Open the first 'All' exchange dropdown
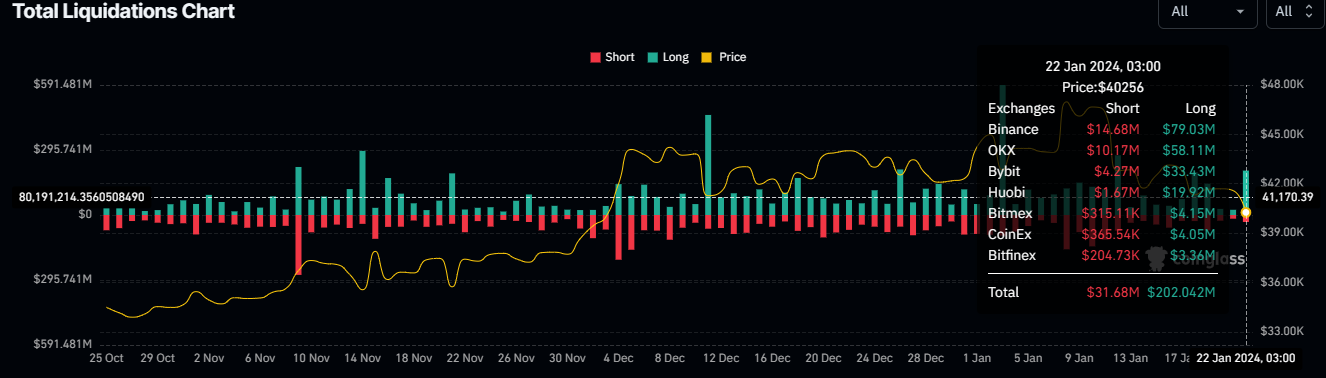The width and height of the screenshot is (1326, 378). coord(1207,11)
